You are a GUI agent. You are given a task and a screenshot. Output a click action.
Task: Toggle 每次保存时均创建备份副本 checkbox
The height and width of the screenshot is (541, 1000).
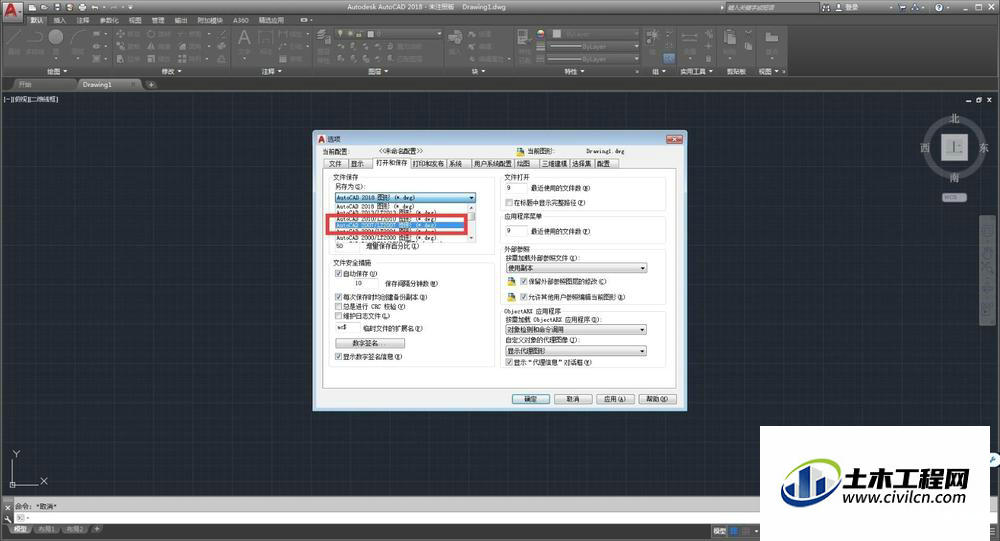point(339,297)
